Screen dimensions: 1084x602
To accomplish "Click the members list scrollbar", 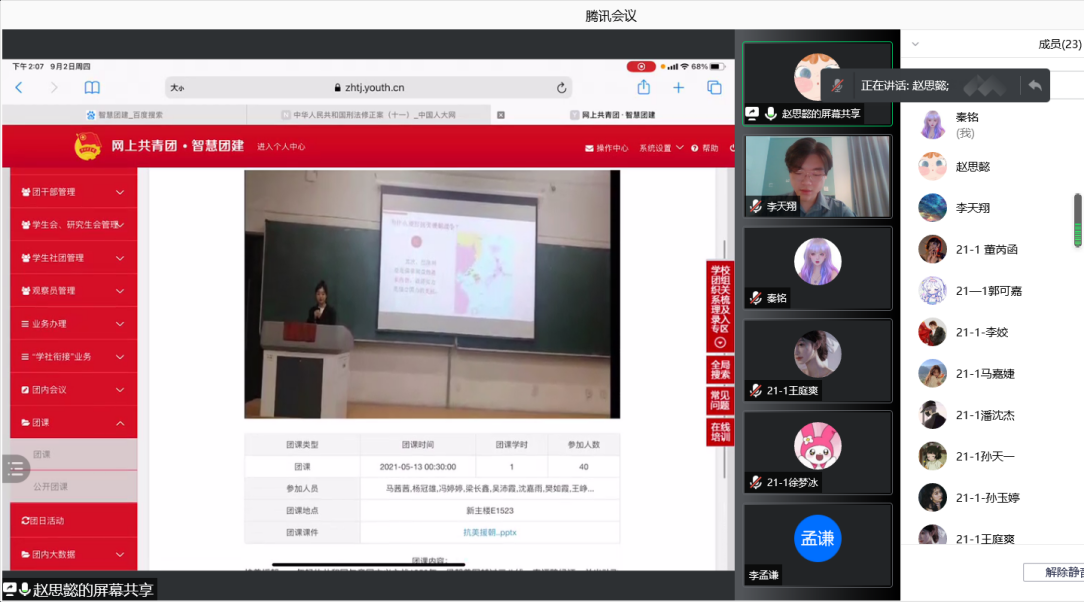I will (1078, 220).
